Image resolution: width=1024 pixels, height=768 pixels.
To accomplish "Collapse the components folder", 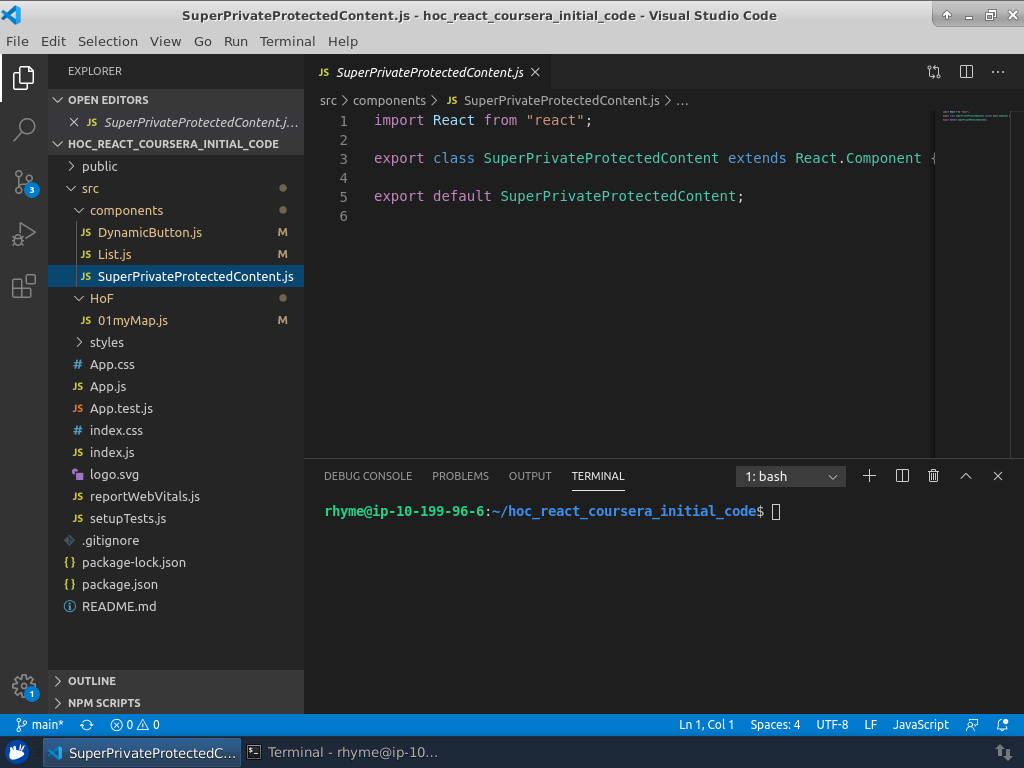I will 126,210.
